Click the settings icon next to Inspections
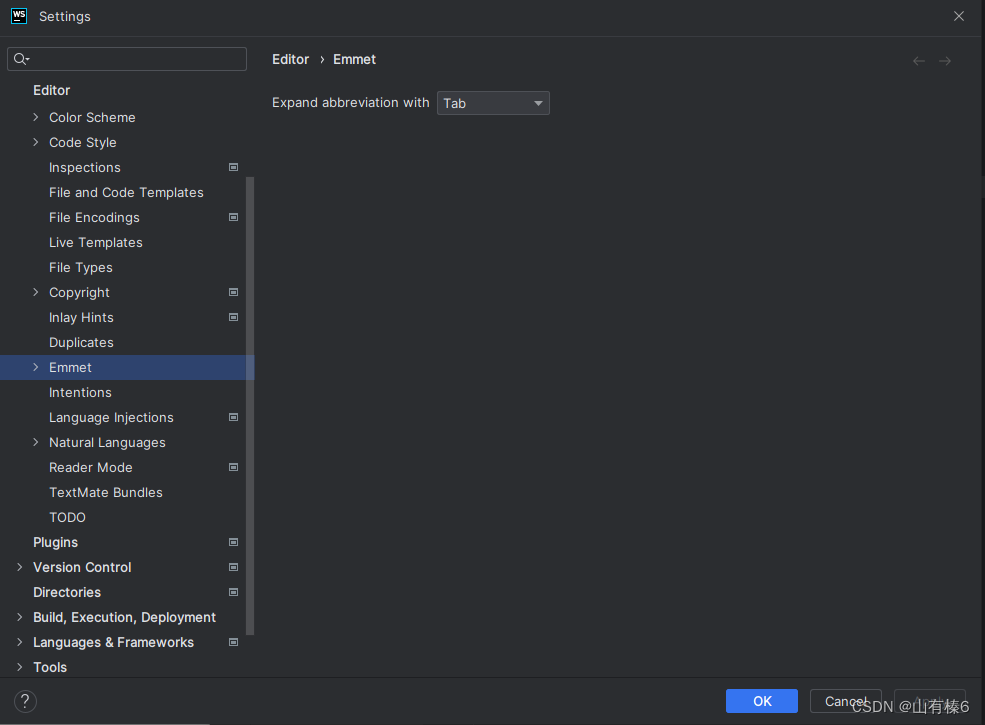The height and width of the screenshot is (725, 985). pos(232,167)
